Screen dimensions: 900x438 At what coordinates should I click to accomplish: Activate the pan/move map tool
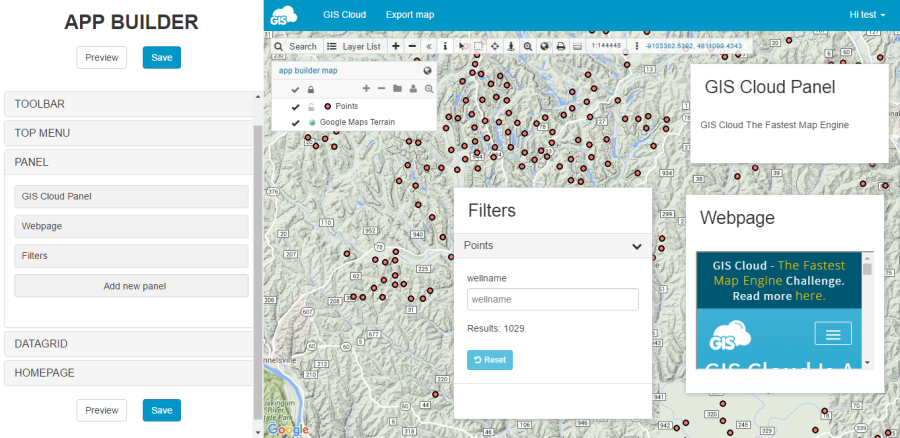click(x=494, y=46)
